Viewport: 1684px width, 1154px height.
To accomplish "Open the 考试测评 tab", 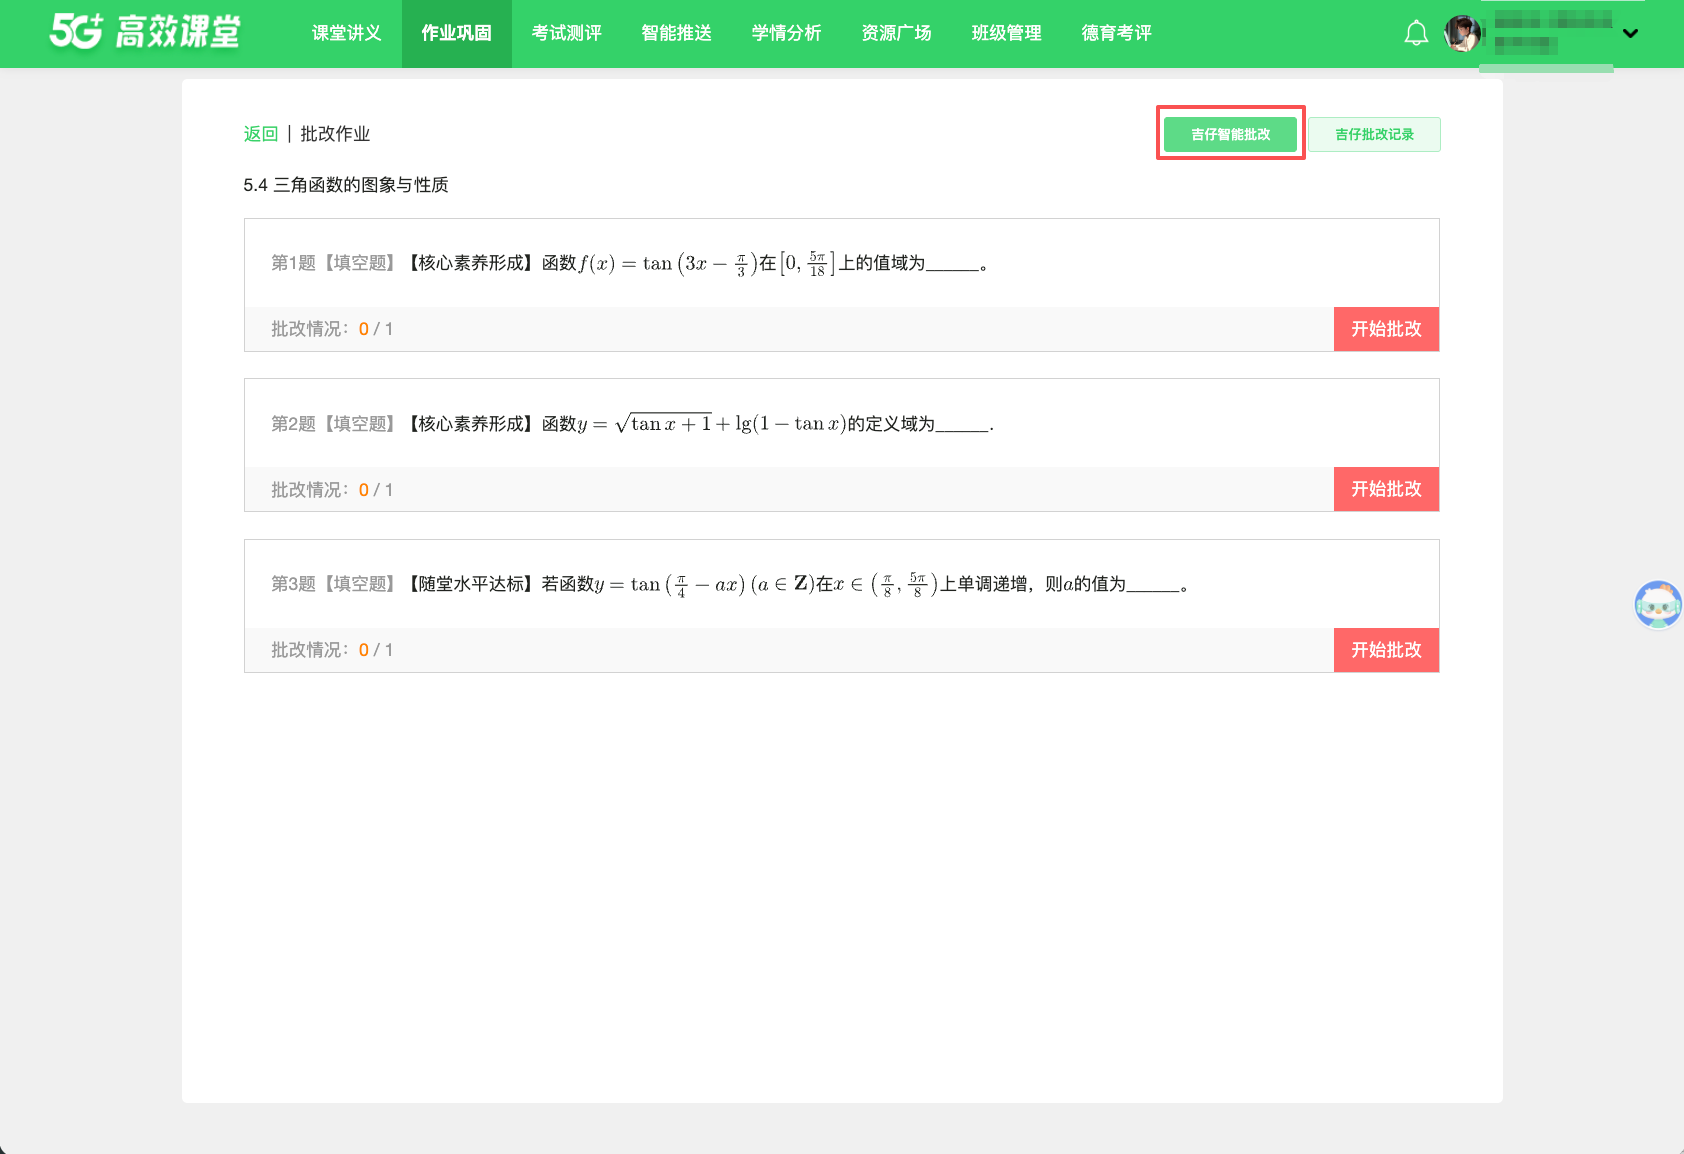I will (x=567, y=33).
